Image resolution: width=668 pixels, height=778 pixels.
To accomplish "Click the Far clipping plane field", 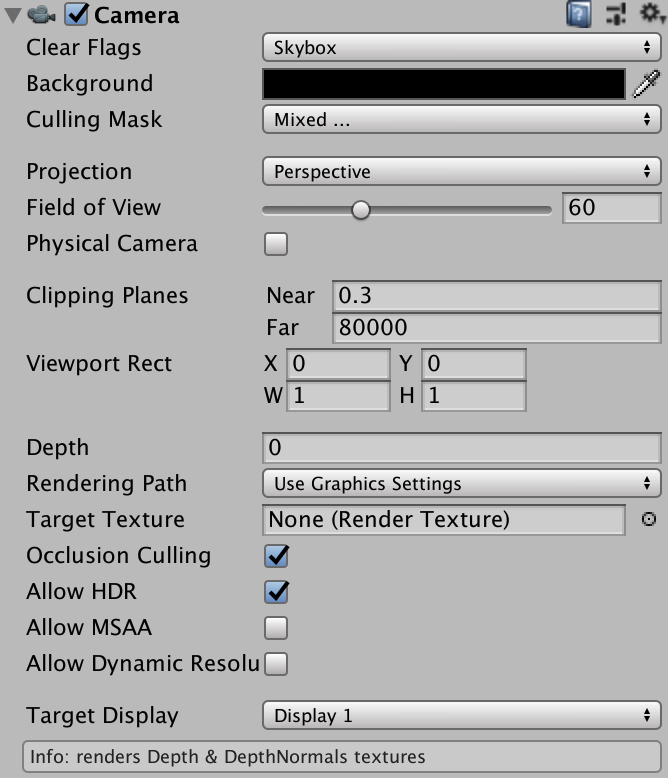I will [495, 328].
